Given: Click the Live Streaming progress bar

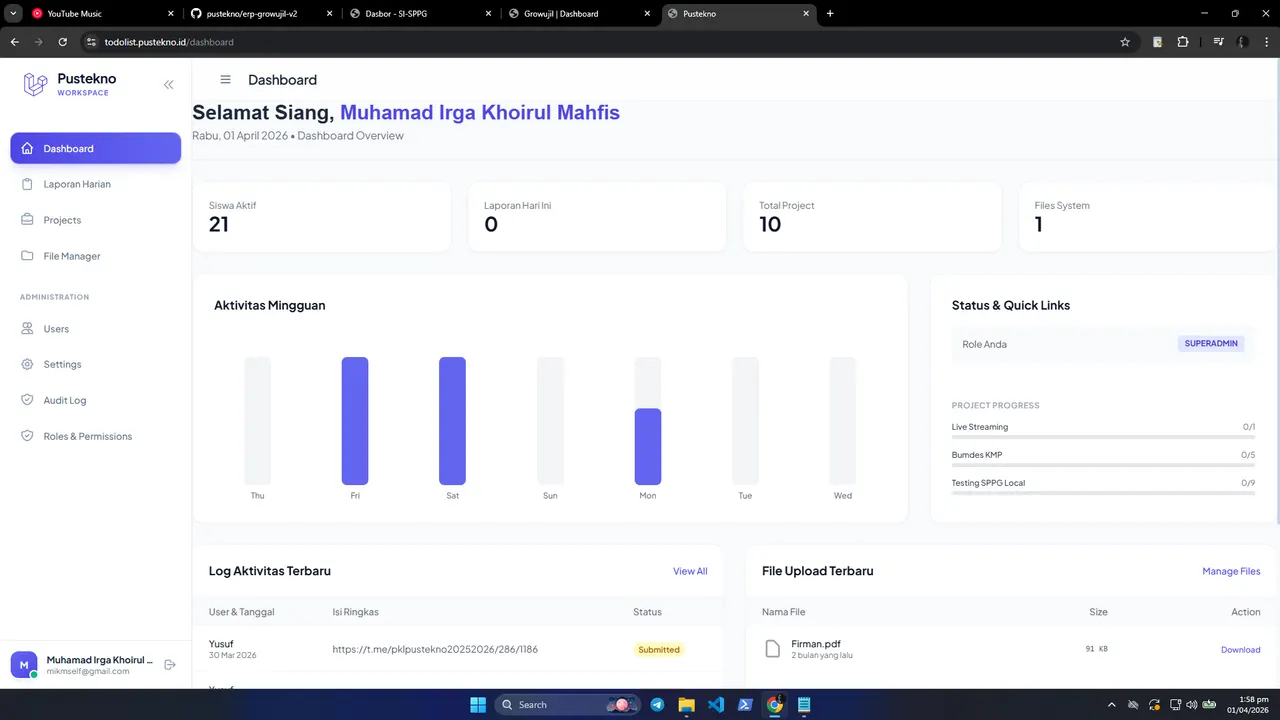Looking at the screenshot, I should [1103, 437].
